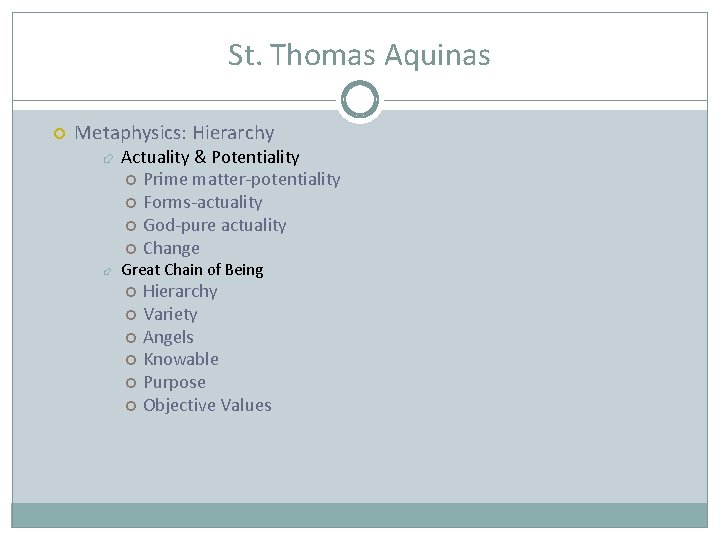Image resolution: width=720 pixels, height=540 pixels.
Task: Click the Hierarchy sub-bullet under Great Chain
Action: coord(180,292)
